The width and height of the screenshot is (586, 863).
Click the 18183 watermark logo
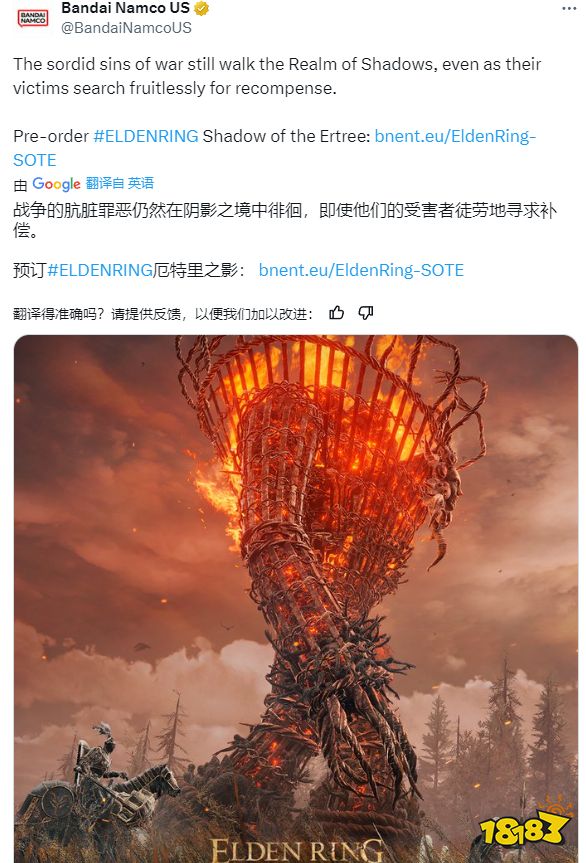click(523, 828)
